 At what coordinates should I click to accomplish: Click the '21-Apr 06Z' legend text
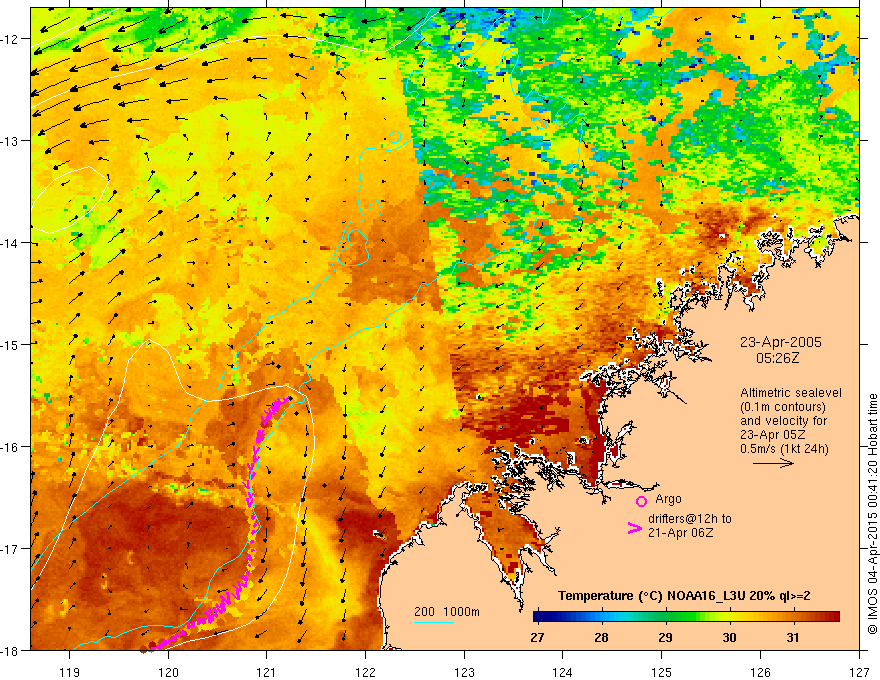680,533
